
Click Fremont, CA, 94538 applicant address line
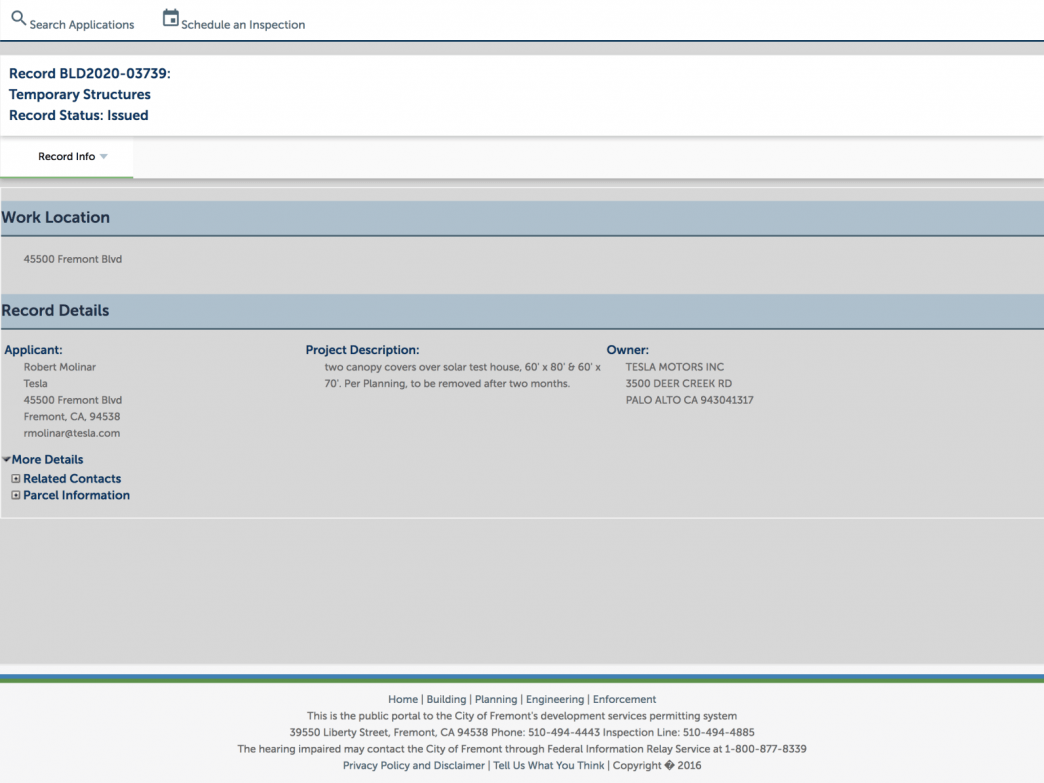(x=72, y=417)
